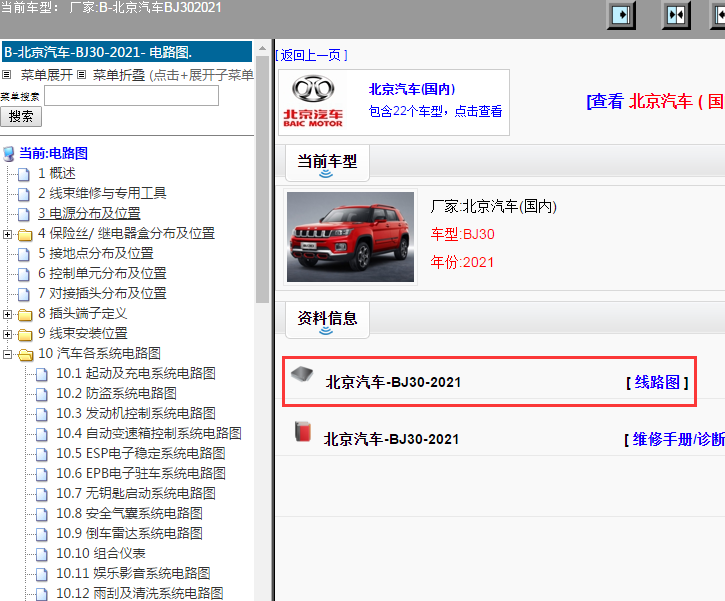Click the BAIC MOTOR brand logo
725x601 pixels.
point(313,102)
